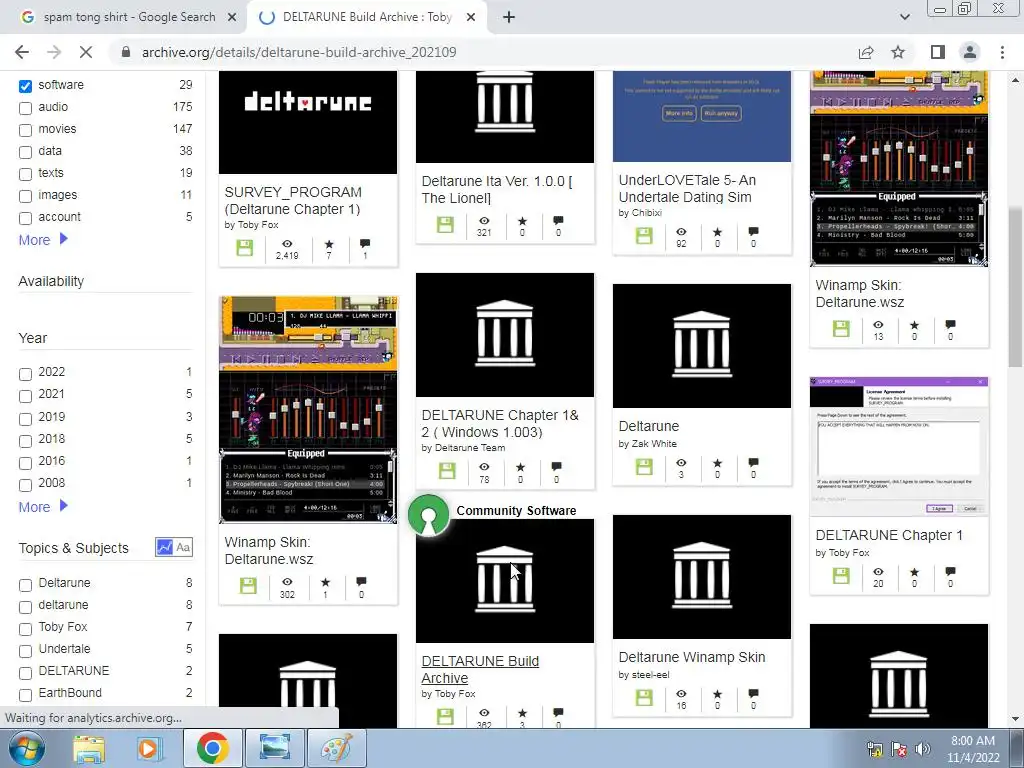Open Deltarune by Zak White item
Image resolution: width=1024 pixels, height=768 pixels.
coord(648,426)
